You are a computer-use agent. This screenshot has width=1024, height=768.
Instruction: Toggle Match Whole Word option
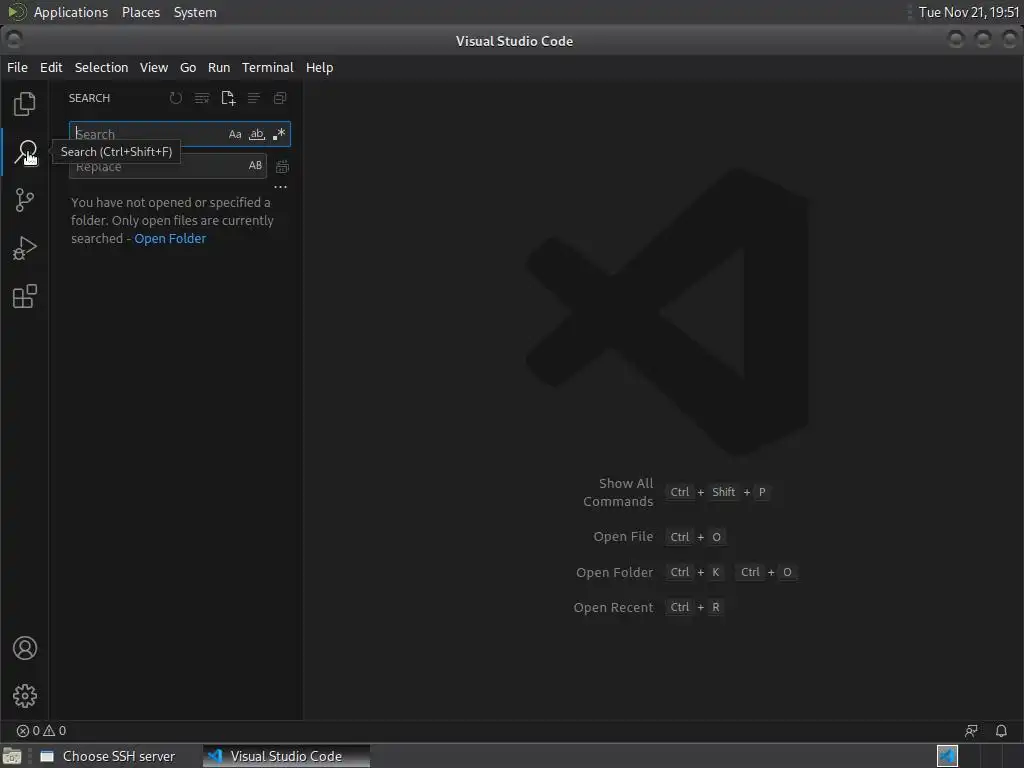(x=257, y=135)
